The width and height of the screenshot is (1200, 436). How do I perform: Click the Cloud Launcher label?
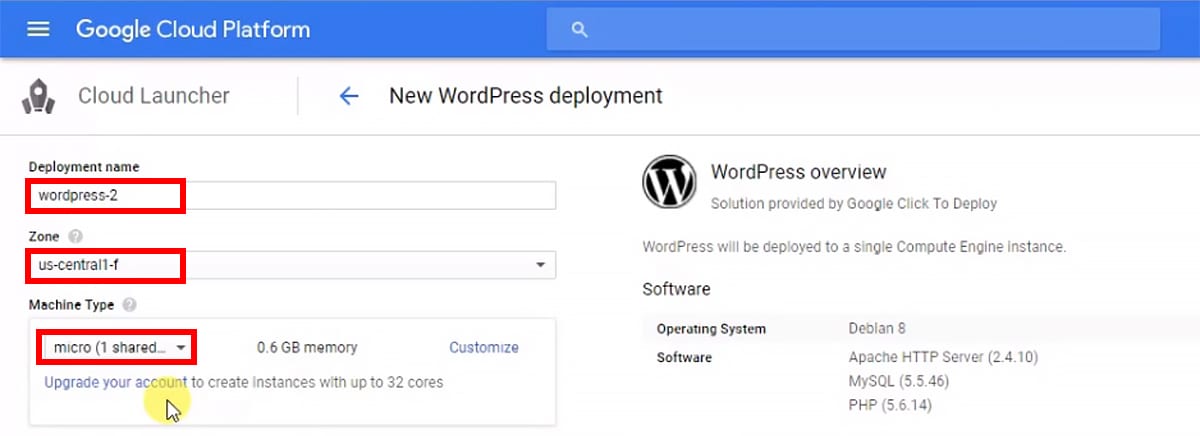[154, 96]
